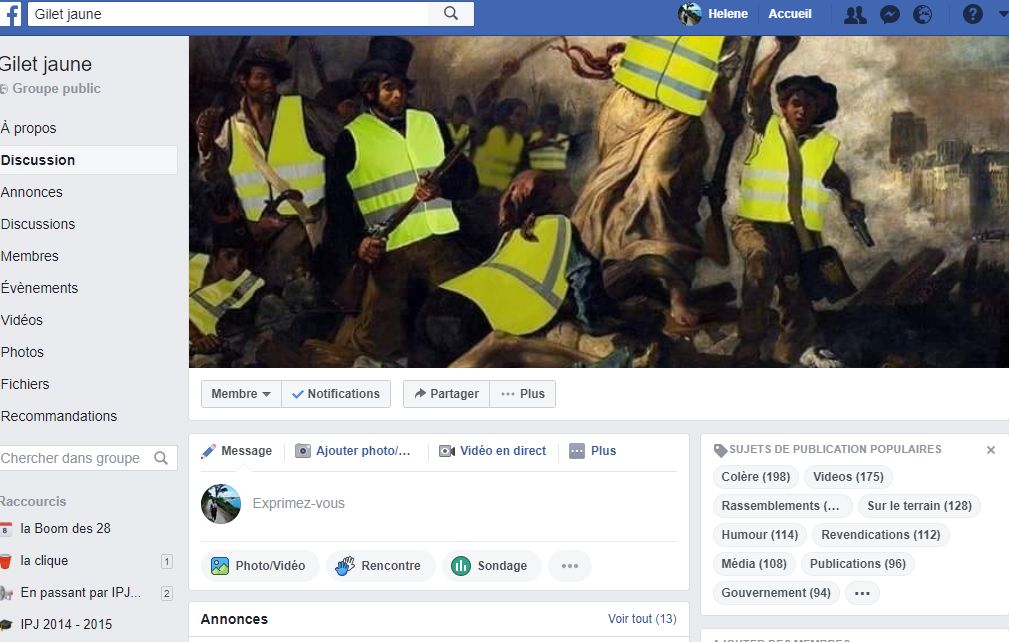Open Voir tout announcements link
This screenshot has width=1009, height=642.
(642, 619)
